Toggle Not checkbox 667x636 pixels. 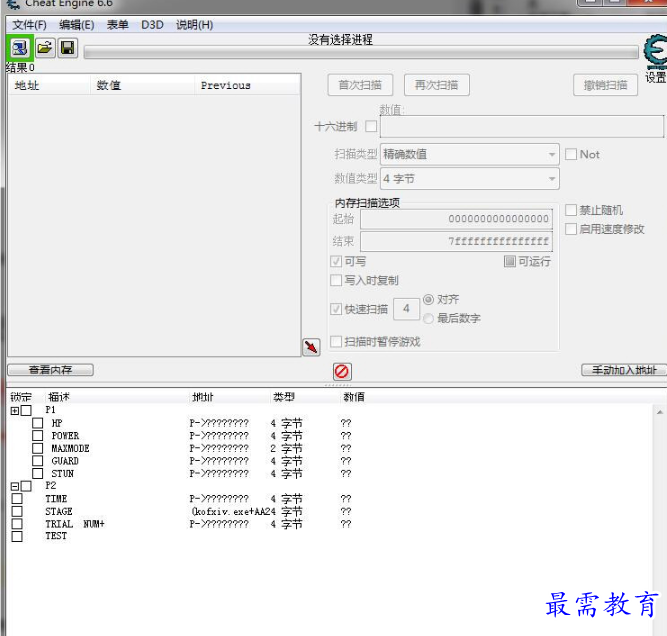tap(571, 154)
